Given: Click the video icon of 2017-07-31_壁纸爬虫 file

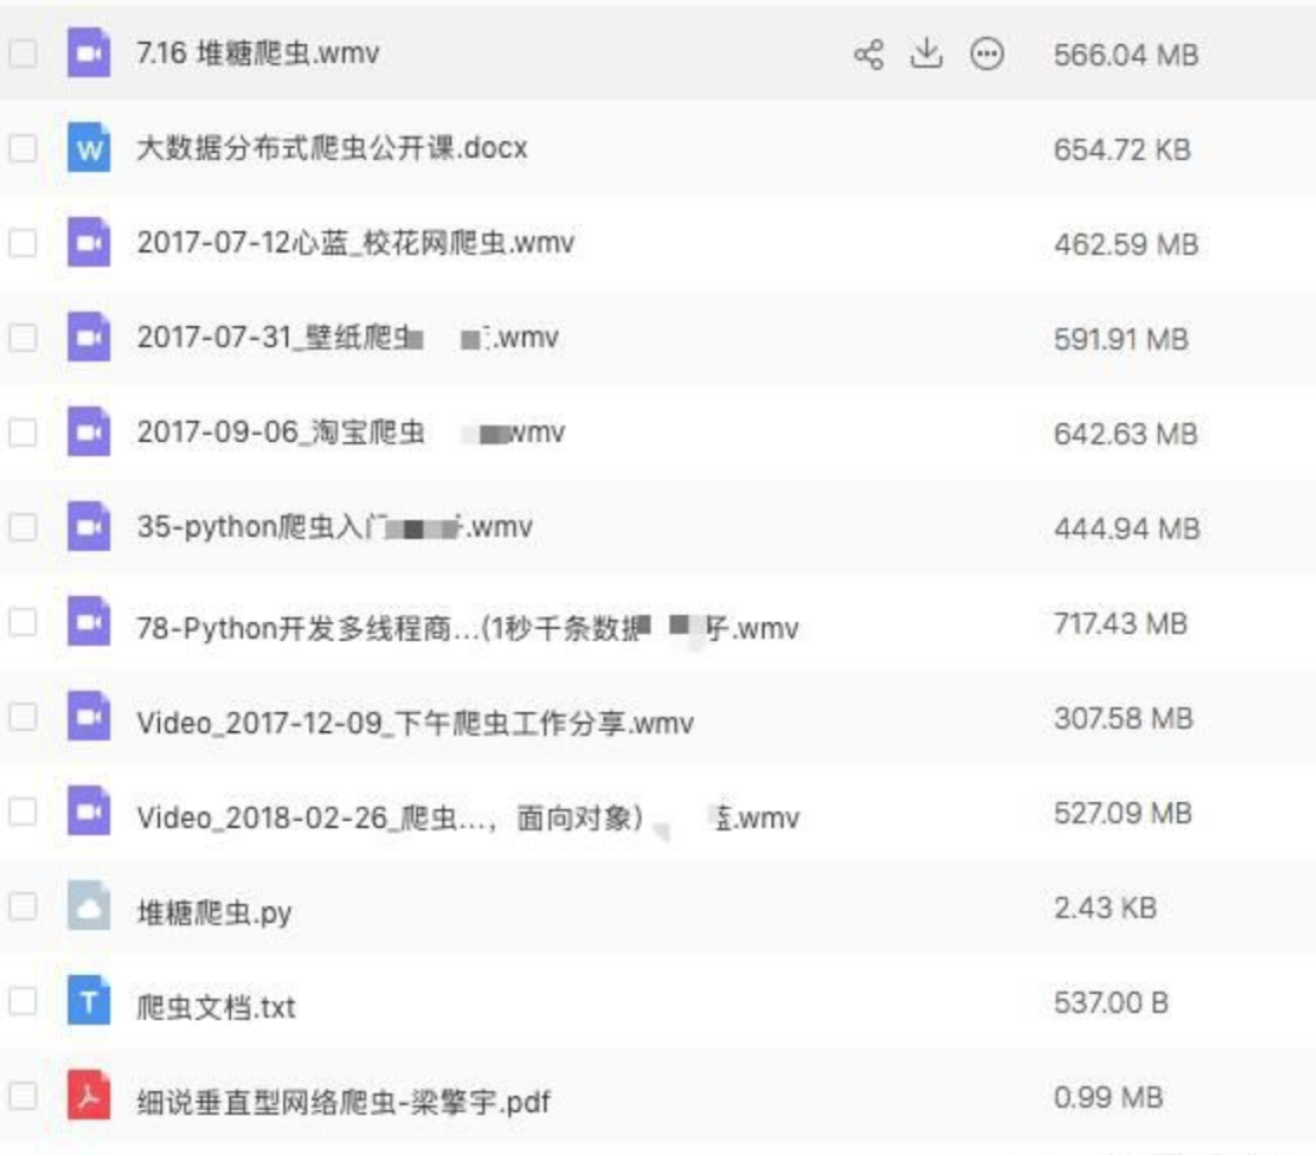Looking at the screenshot, I should tap(89, 337).
